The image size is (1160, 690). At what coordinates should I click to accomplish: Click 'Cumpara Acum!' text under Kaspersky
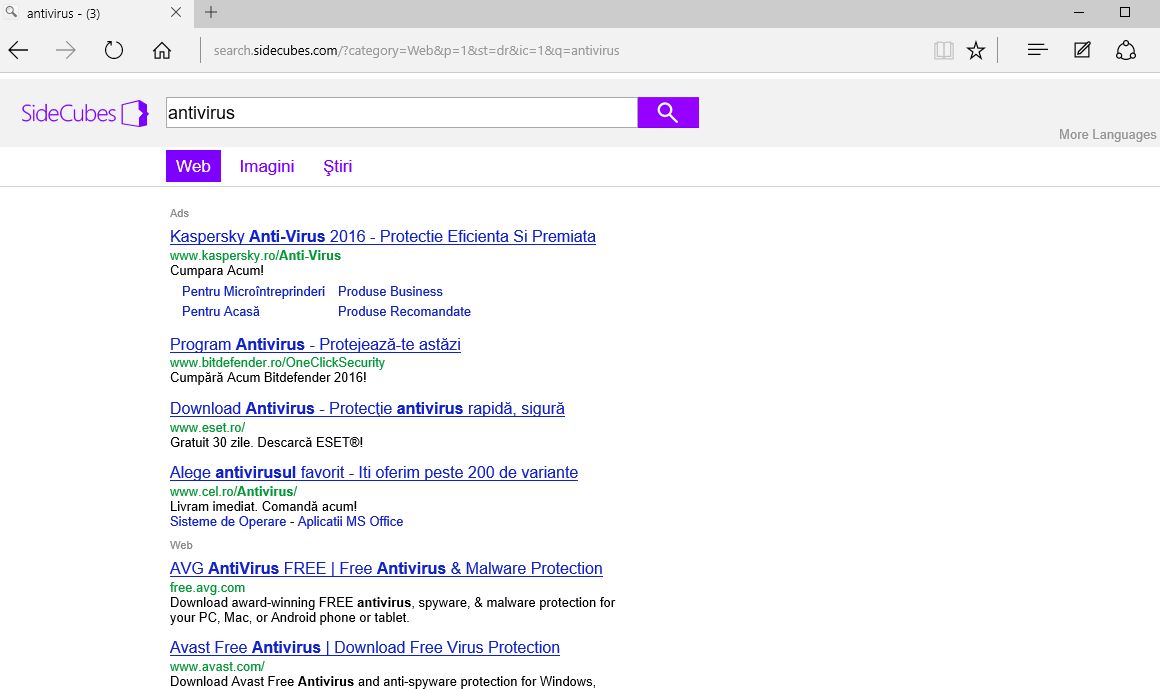pyautogui.click(x=217, y=271)
